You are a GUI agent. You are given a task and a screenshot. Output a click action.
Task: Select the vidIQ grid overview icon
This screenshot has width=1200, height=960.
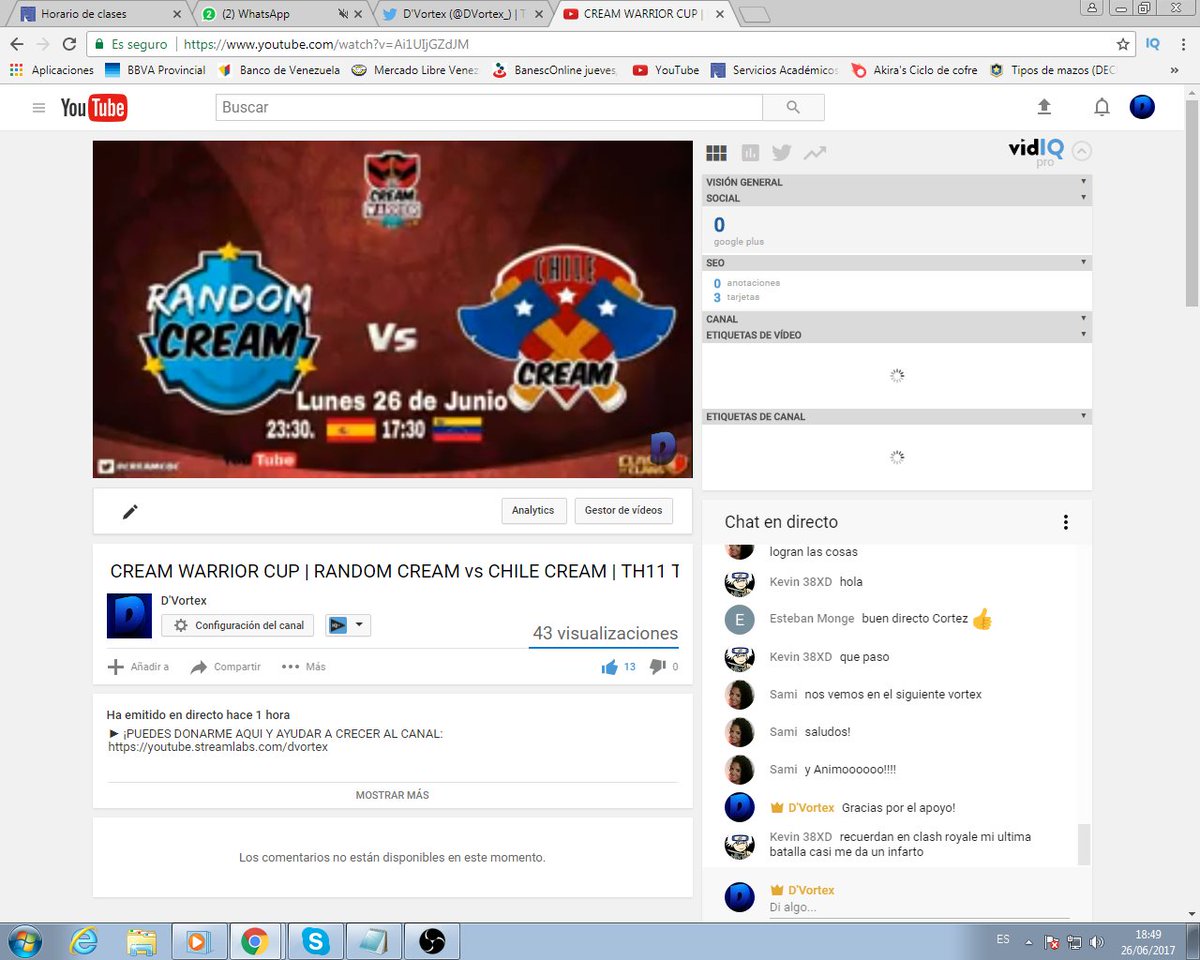[x=716, y=153]
